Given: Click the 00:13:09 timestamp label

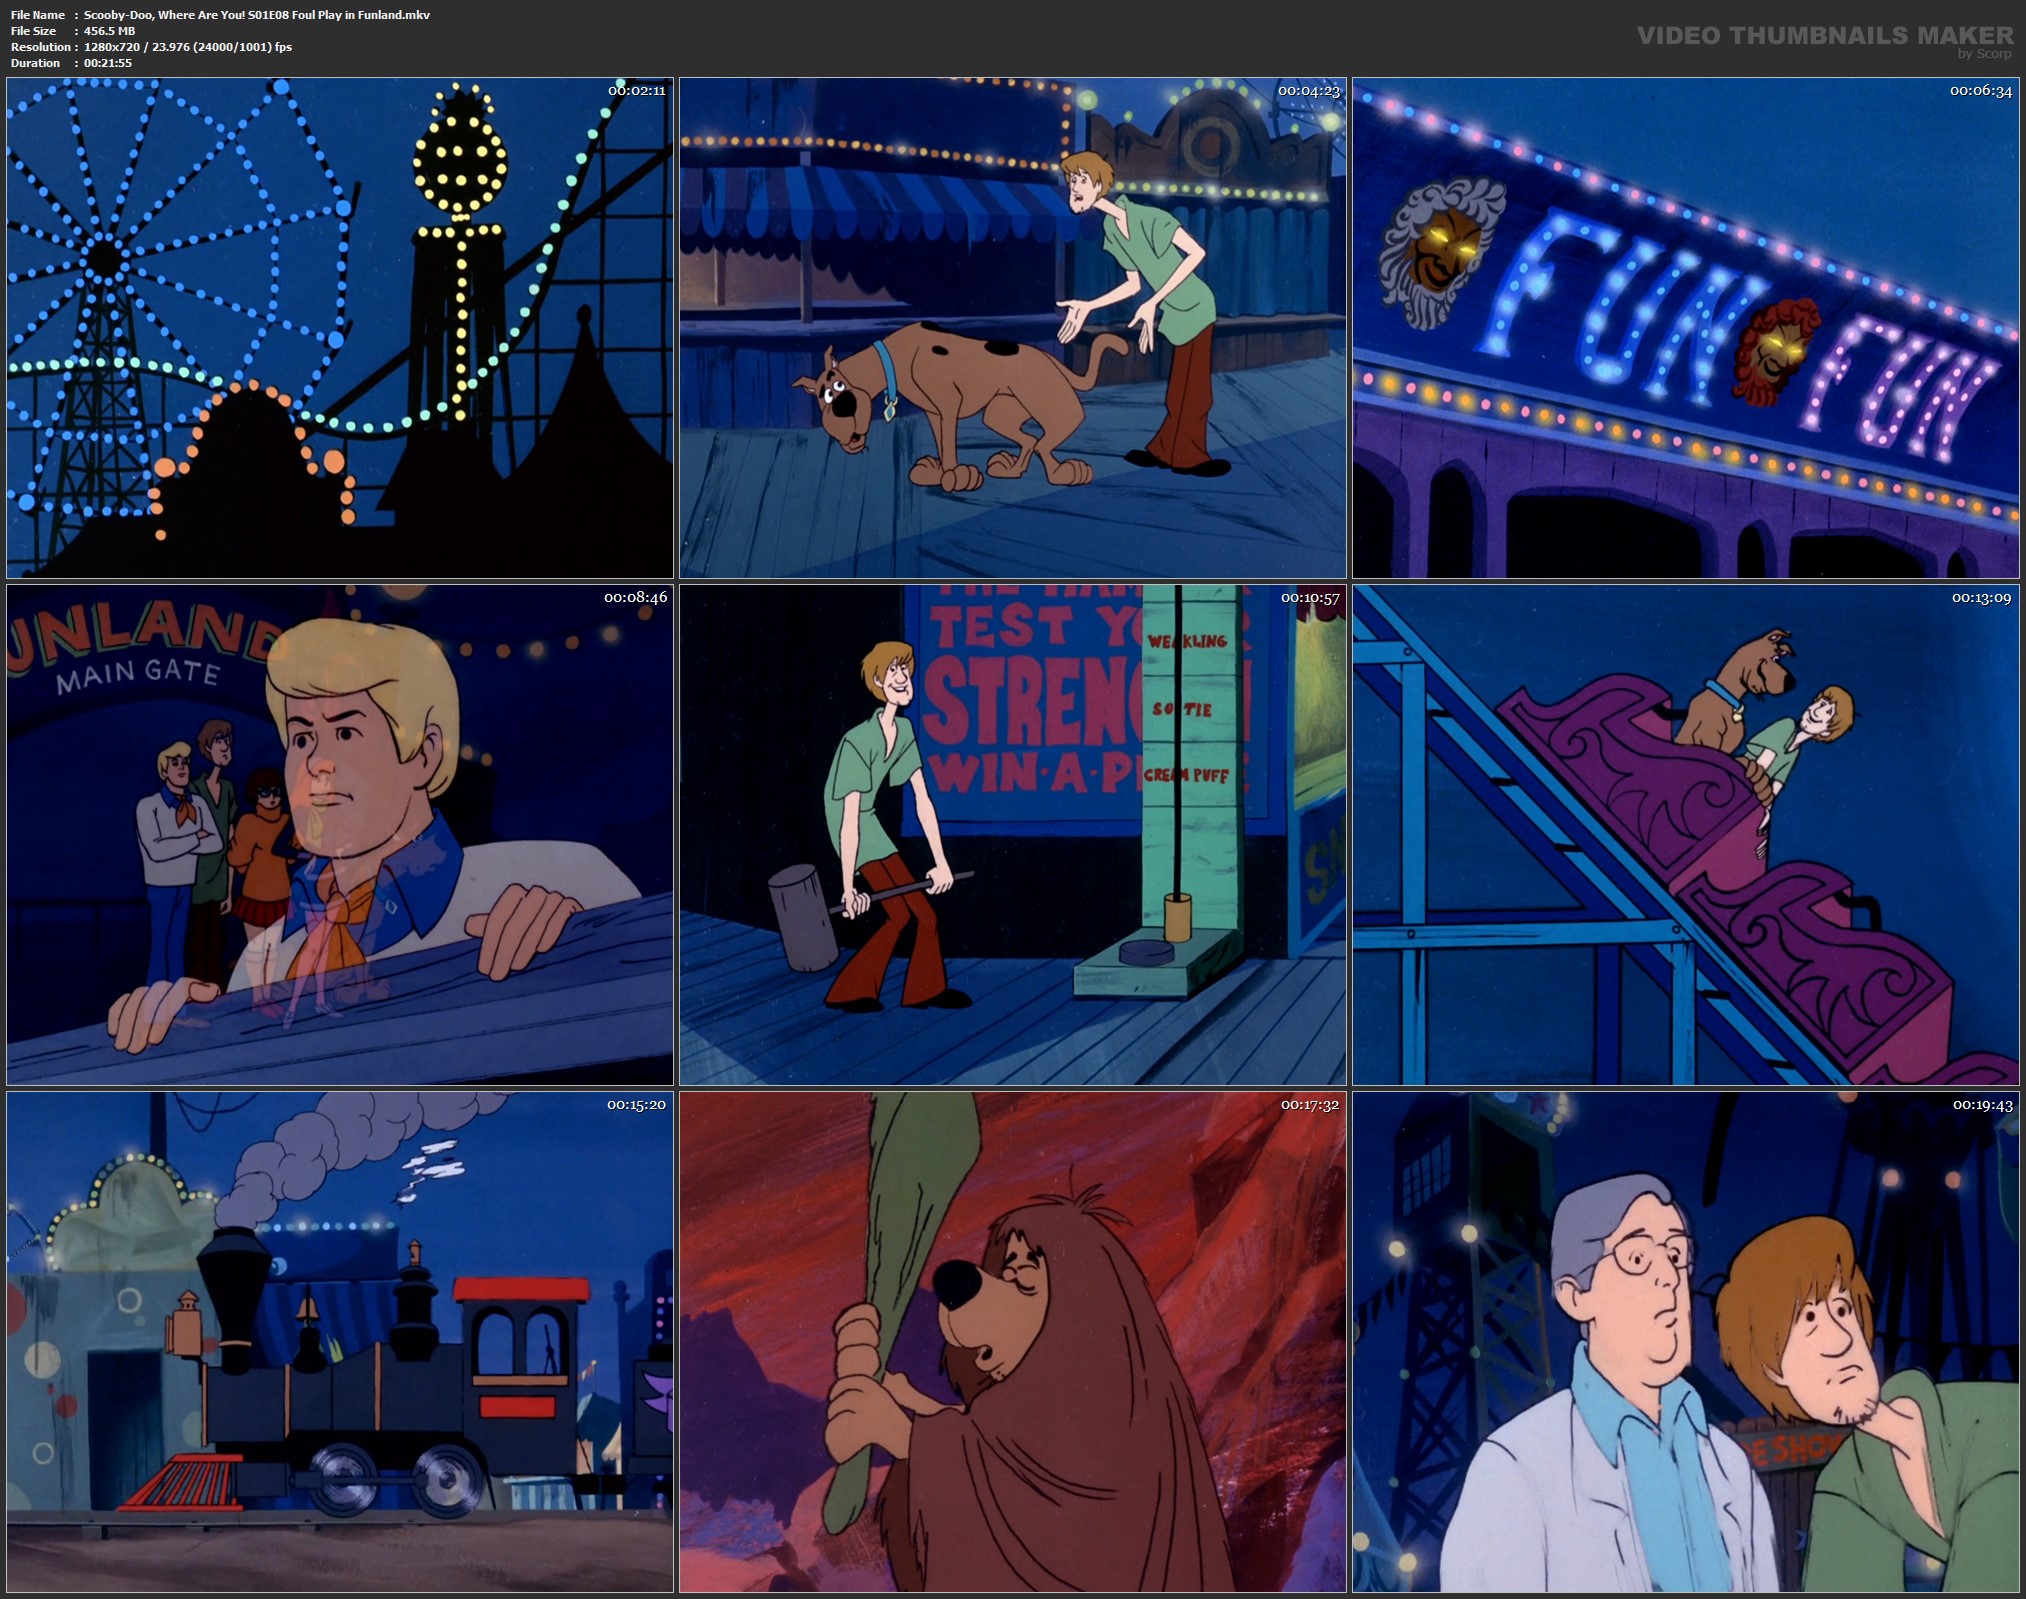Looking at the screenshot, I should tap(1981, 598).
